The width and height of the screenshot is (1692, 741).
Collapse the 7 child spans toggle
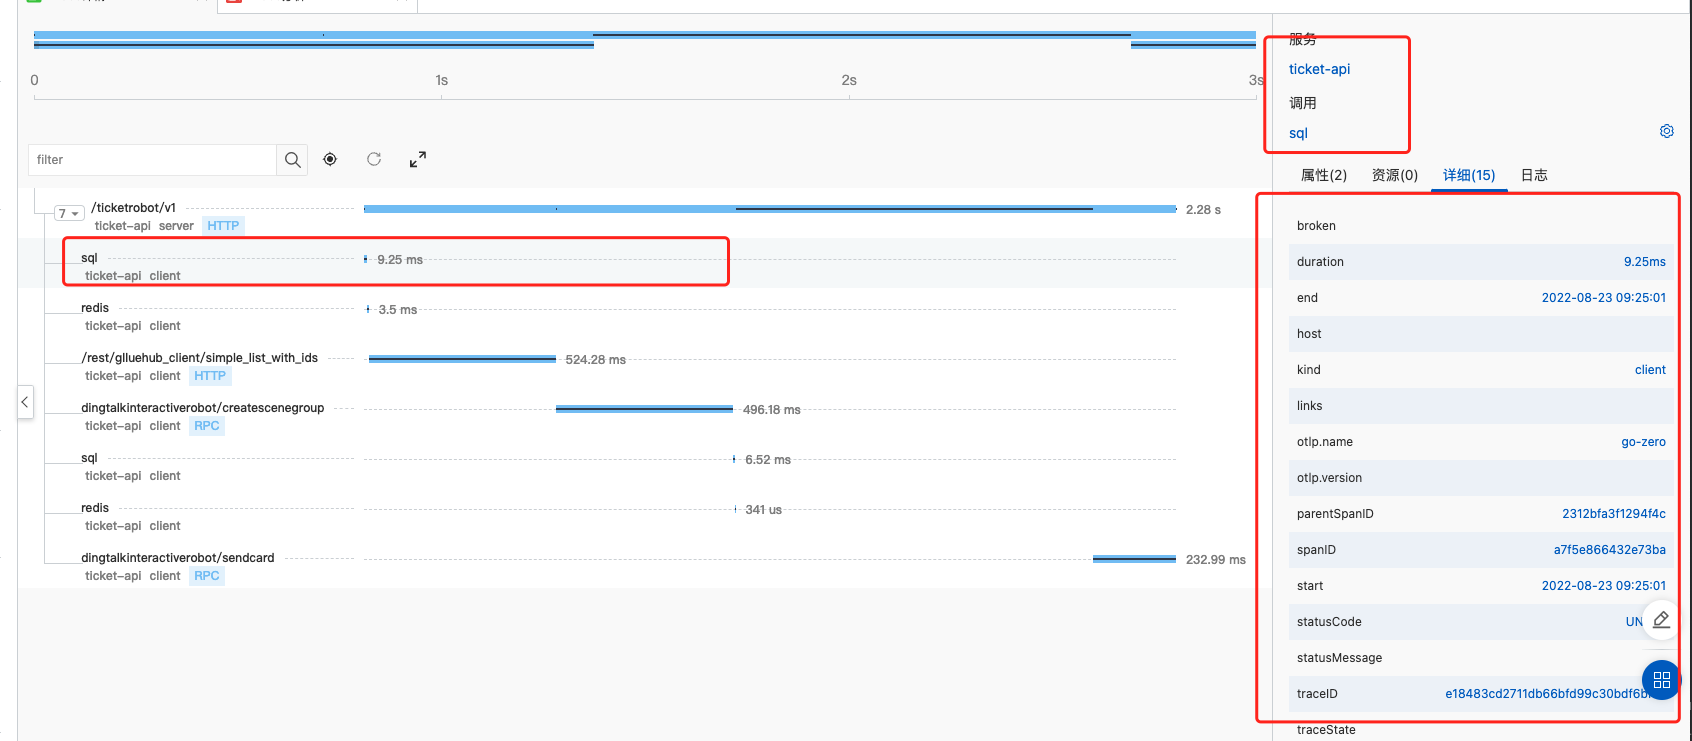point(68,213)
